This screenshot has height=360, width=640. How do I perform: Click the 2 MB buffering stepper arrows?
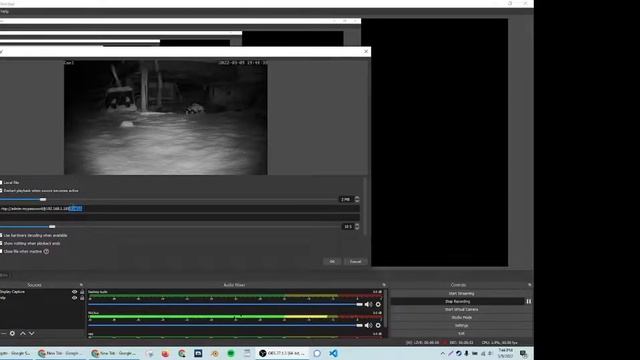pyautogui.click(x=357, y=199)
